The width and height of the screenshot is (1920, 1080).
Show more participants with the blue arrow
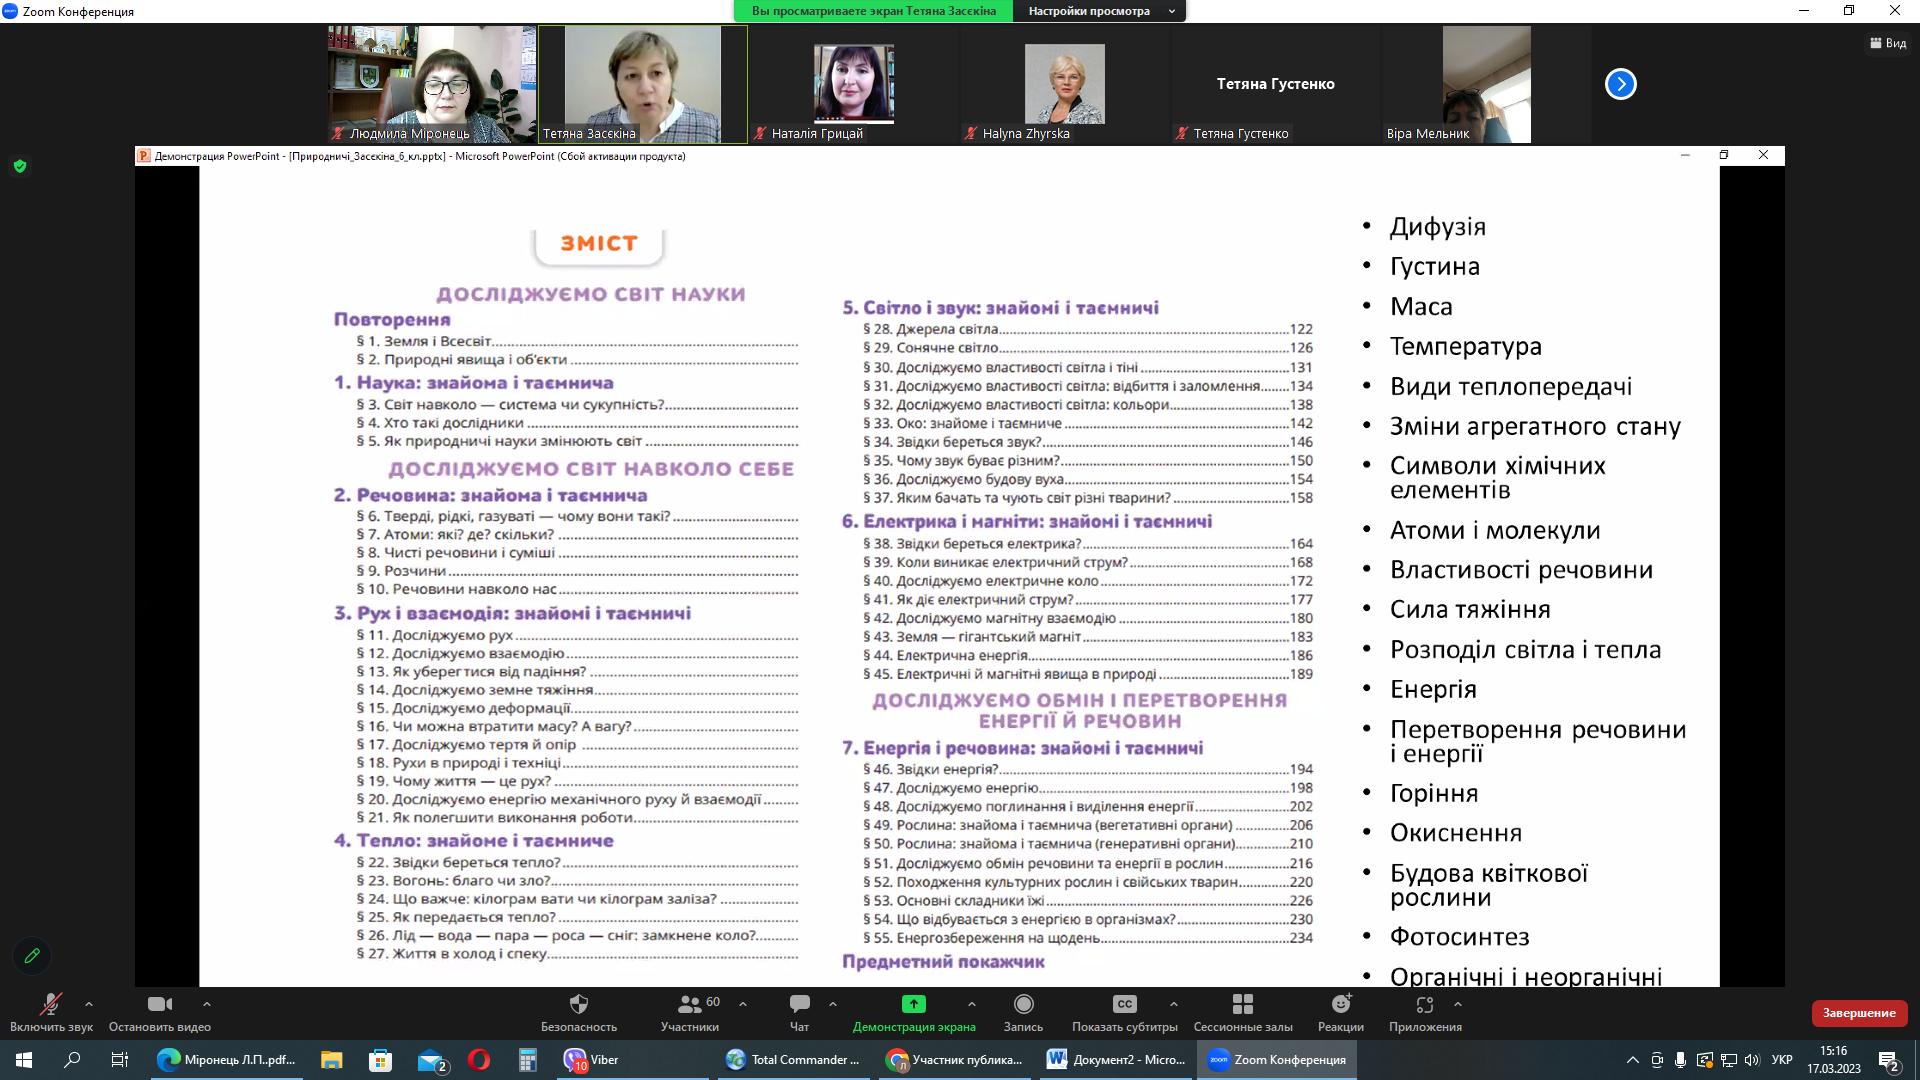1620,84
